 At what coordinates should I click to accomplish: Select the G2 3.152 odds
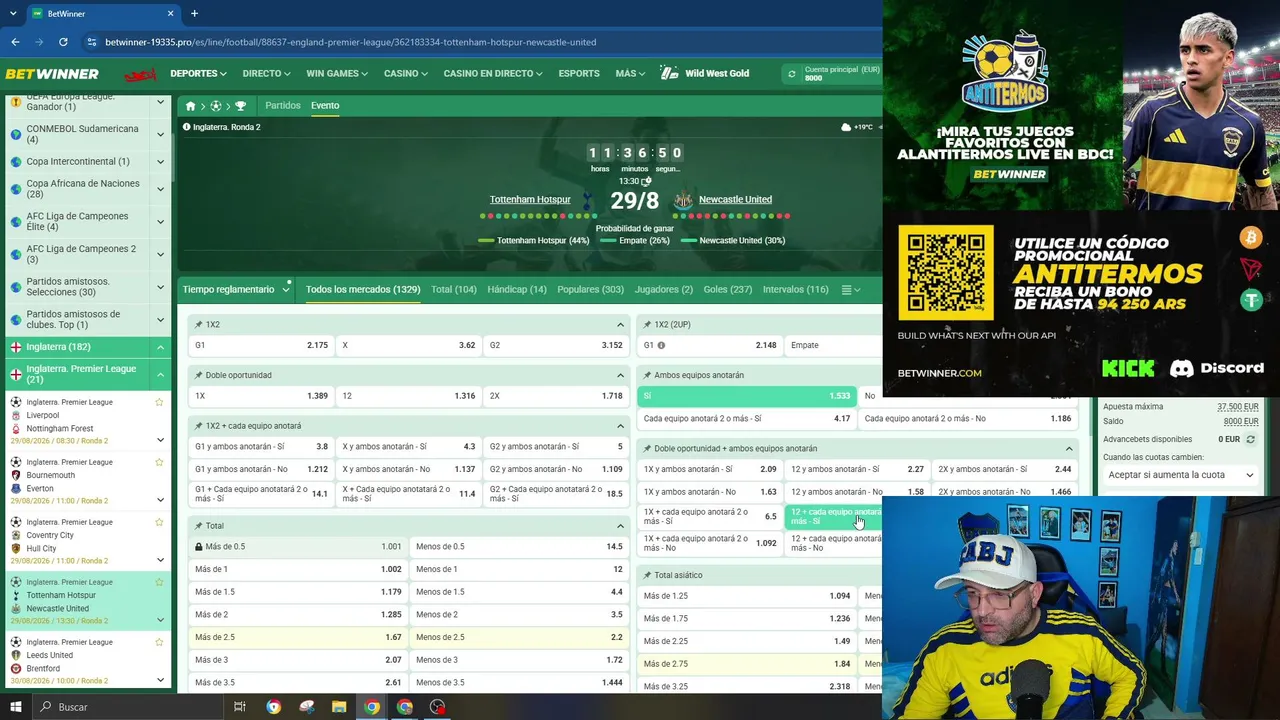(556, 345)
